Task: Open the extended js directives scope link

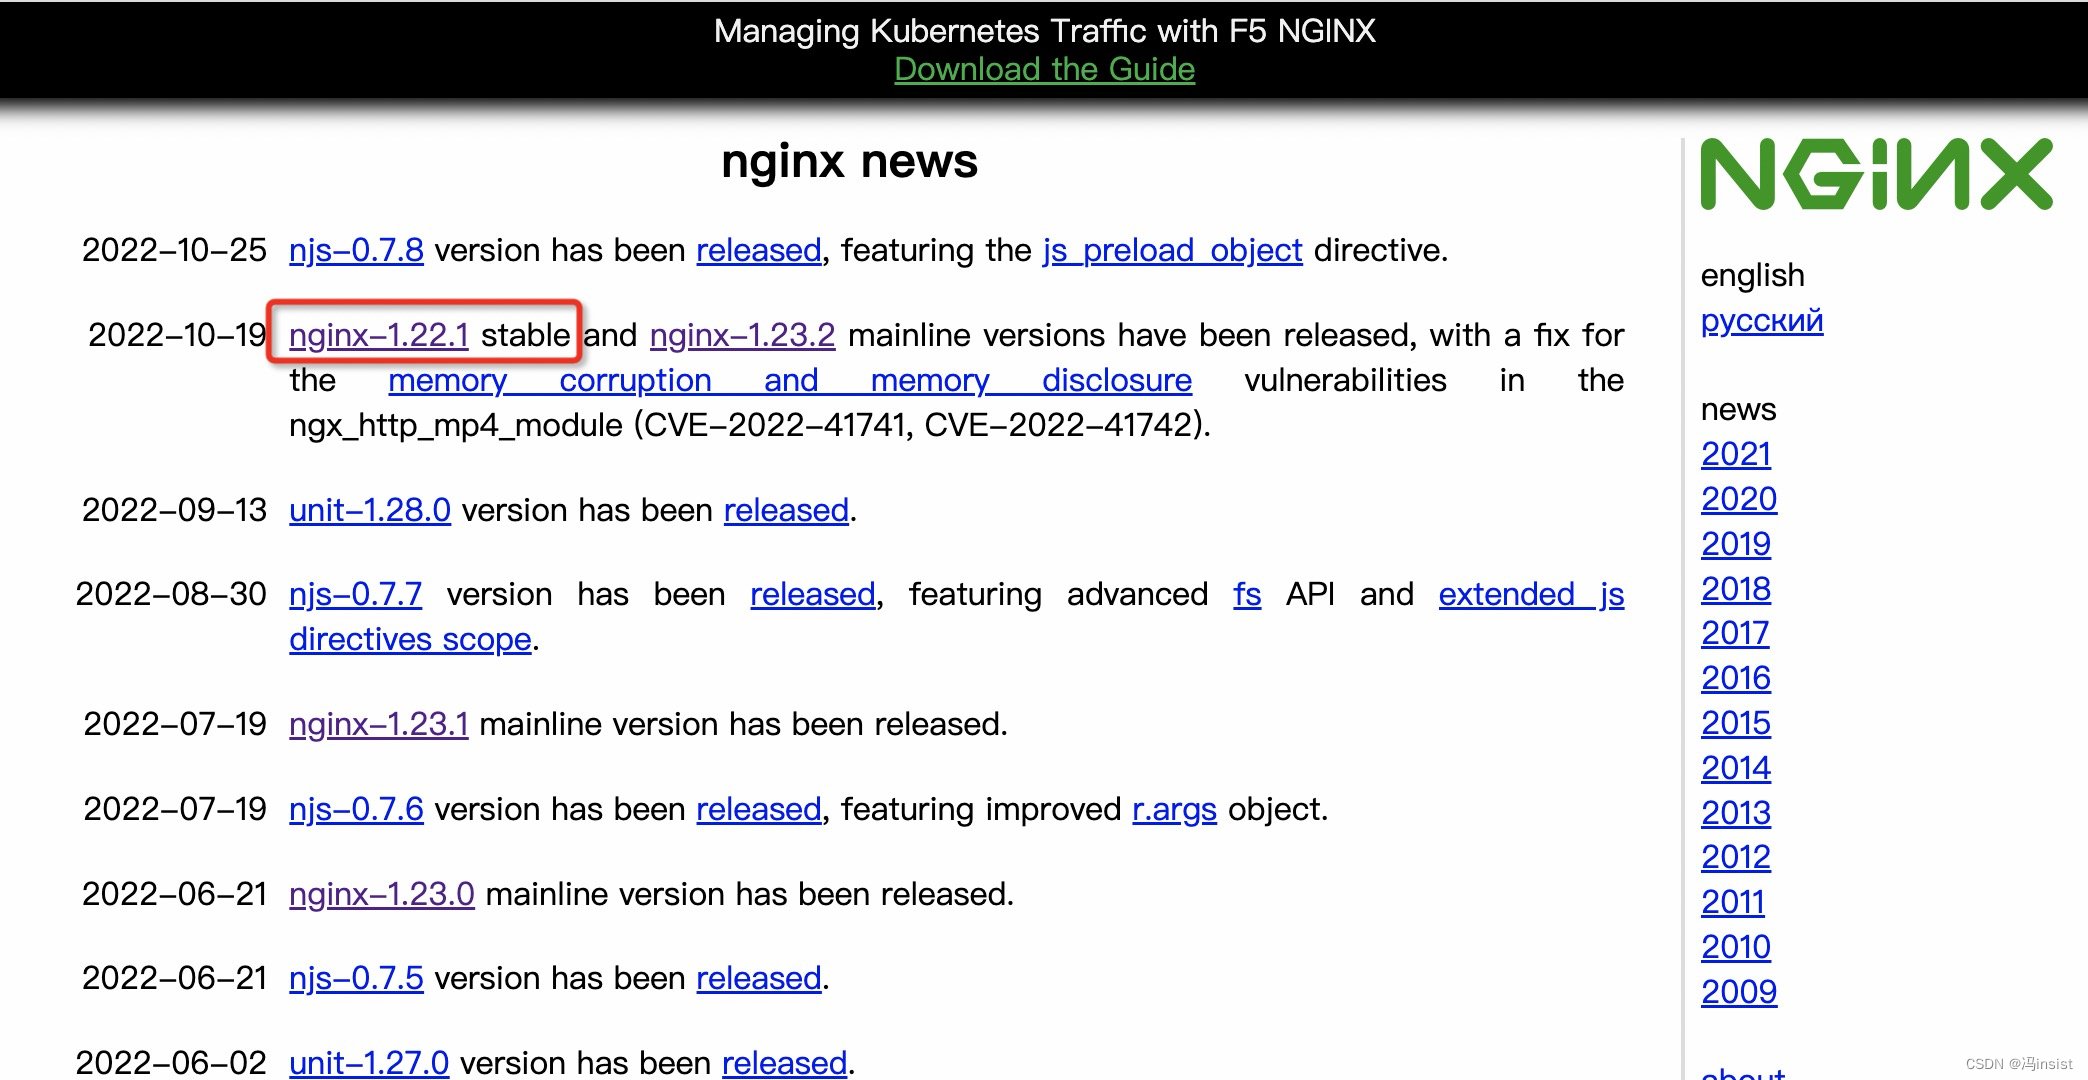Action: point(1531,594)
